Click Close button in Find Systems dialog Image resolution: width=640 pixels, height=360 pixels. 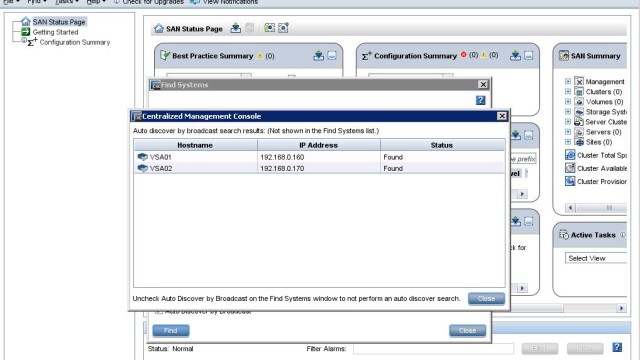[x=467, y=330]
